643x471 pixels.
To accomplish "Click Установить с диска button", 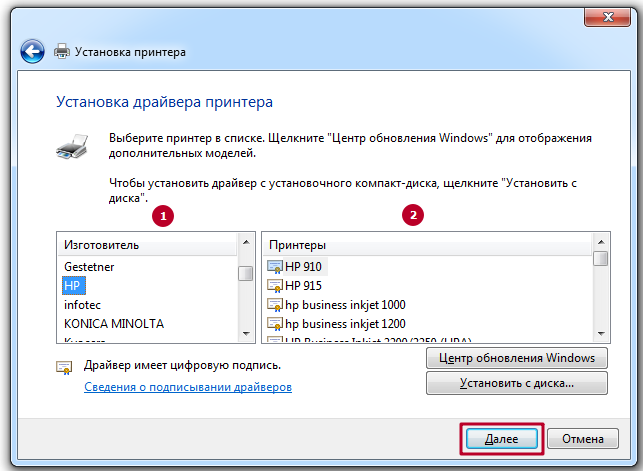I will (517, 383).
